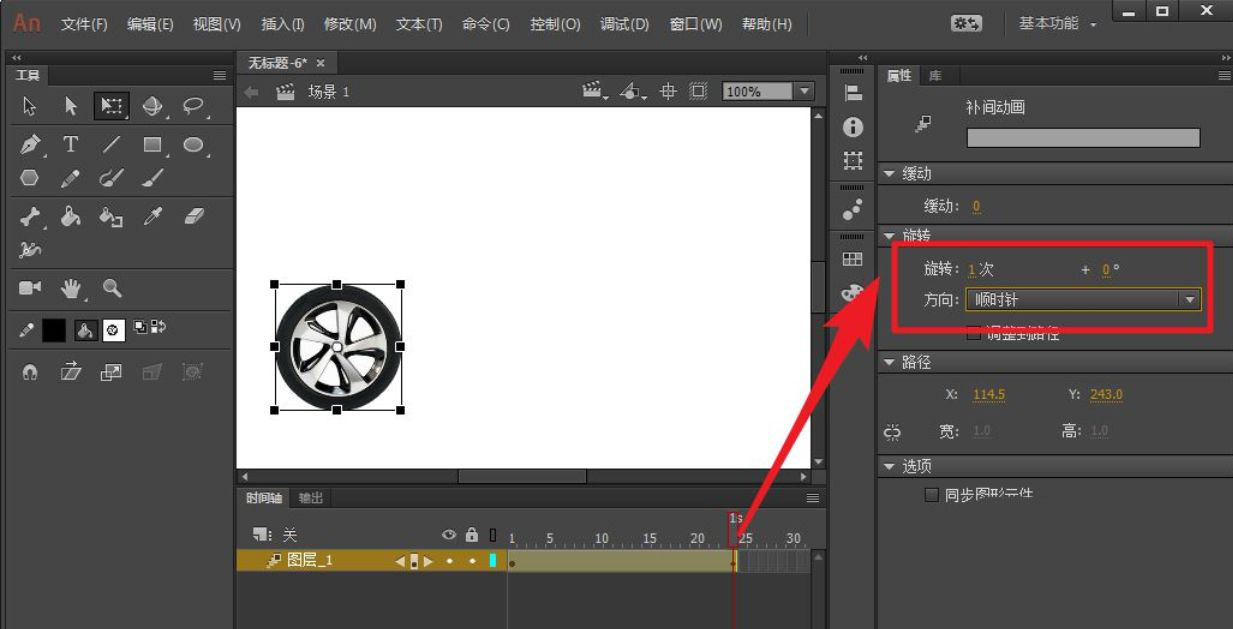The image size is (1233, 629).
Task: Click the 缓动 value 0
Action: pyautogui.click(x=976, y=206)
